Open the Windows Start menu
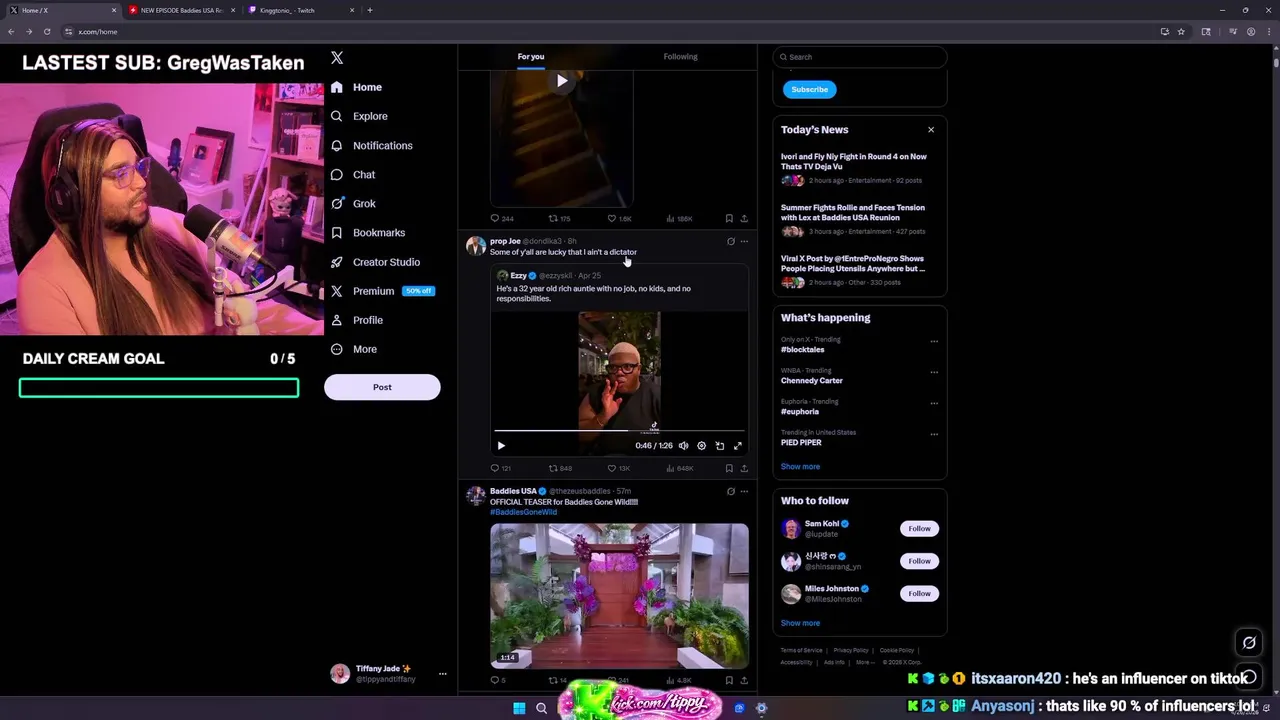 click(x=519, y=708)
